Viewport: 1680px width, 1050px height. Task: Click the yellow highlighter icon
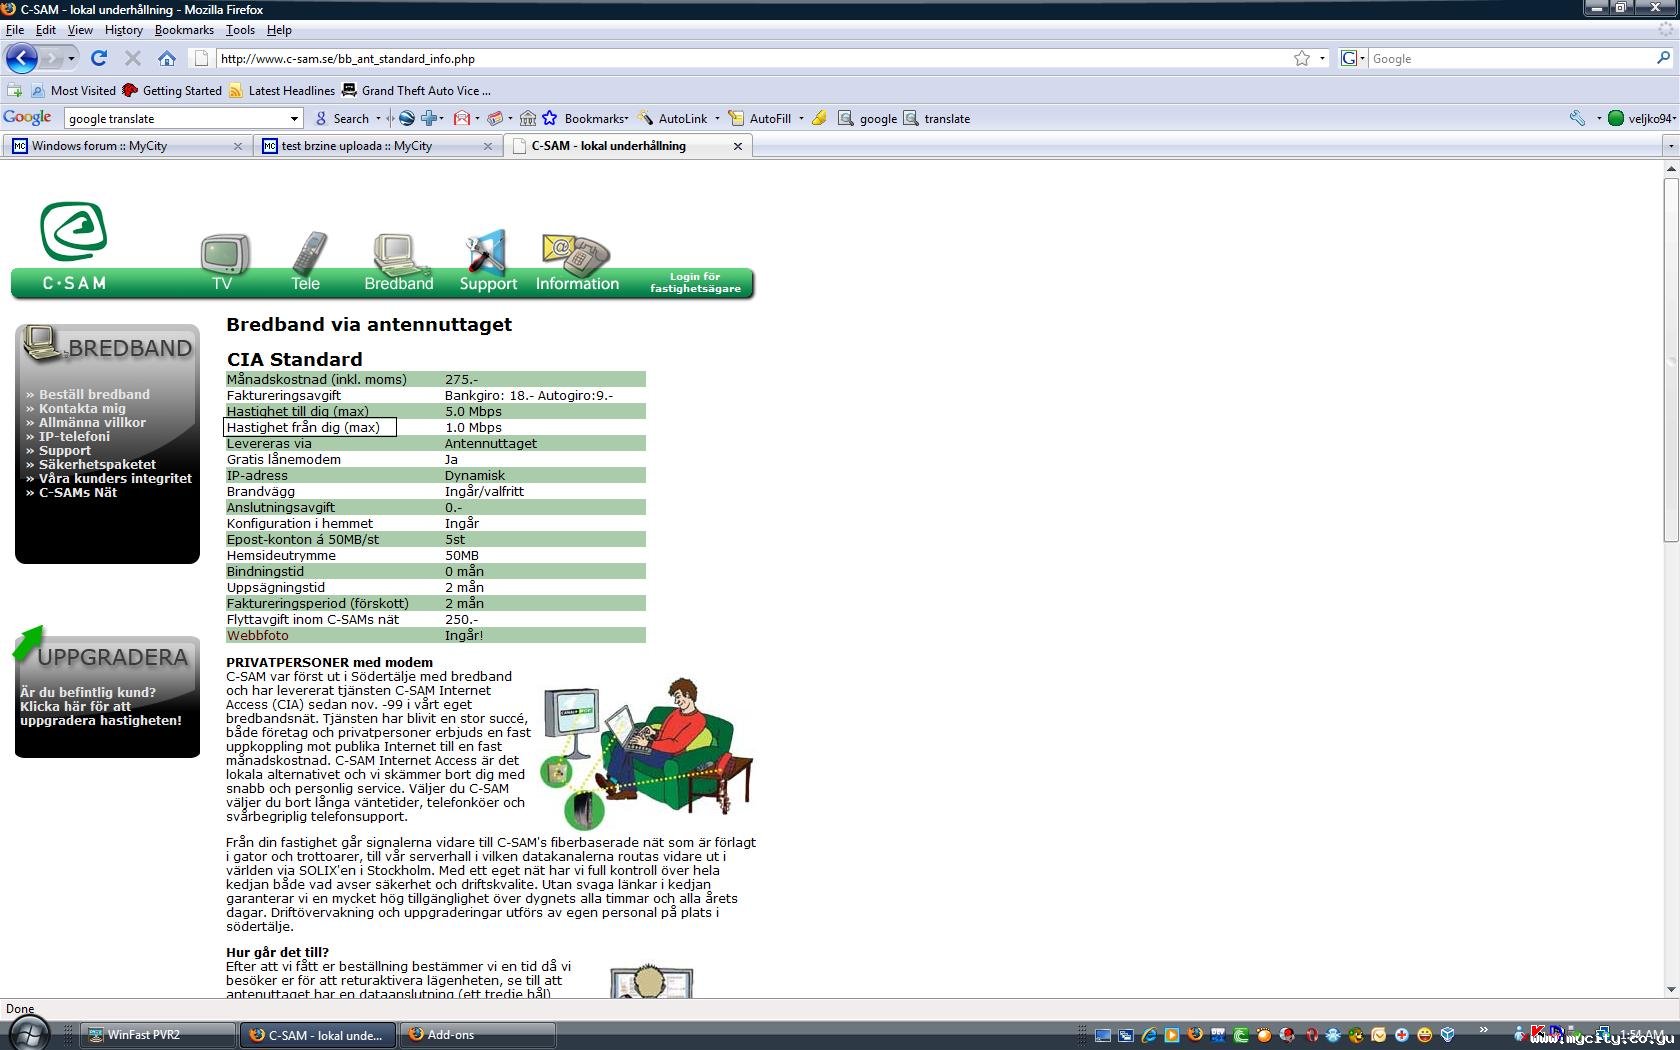pyautogui.click(x=819, y=118)
